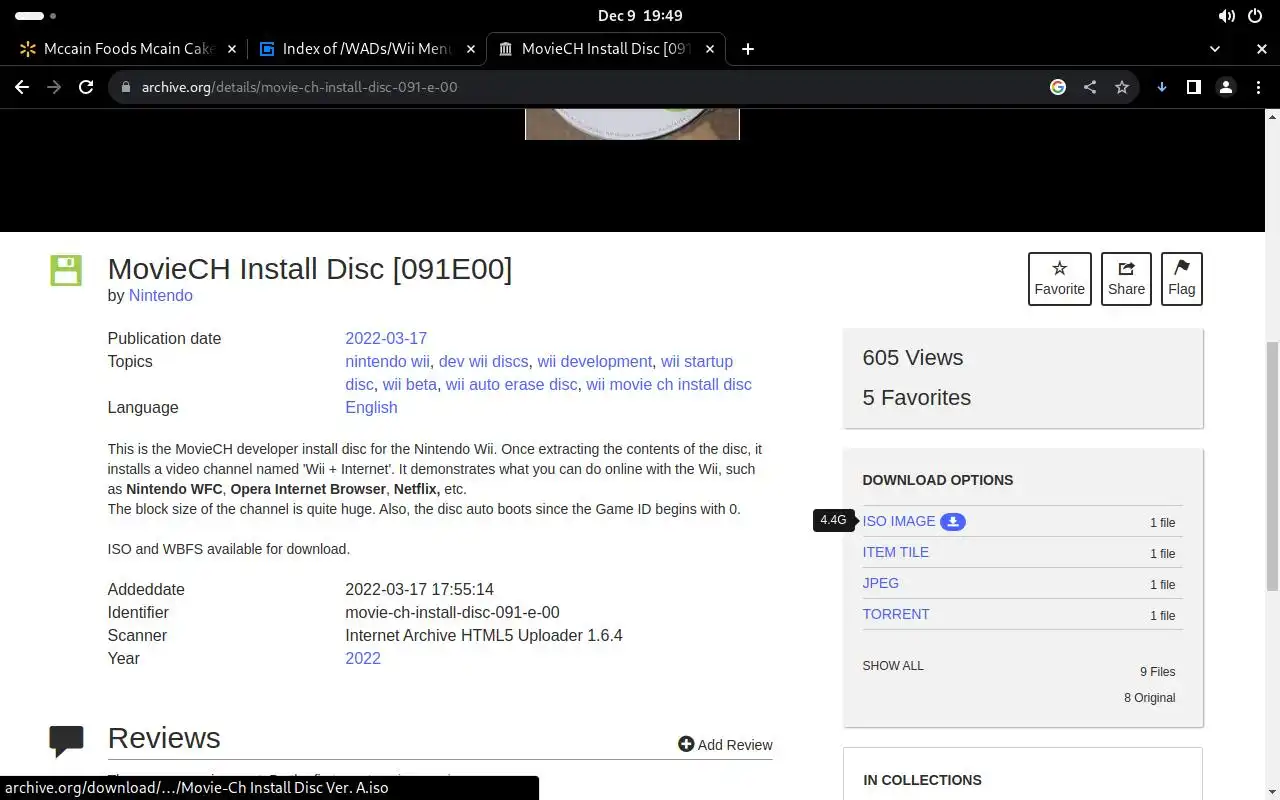Click the Reviews speech bubble icon
The width and height of the screenshot is (1280, 800).
click(x=66, y=741)
